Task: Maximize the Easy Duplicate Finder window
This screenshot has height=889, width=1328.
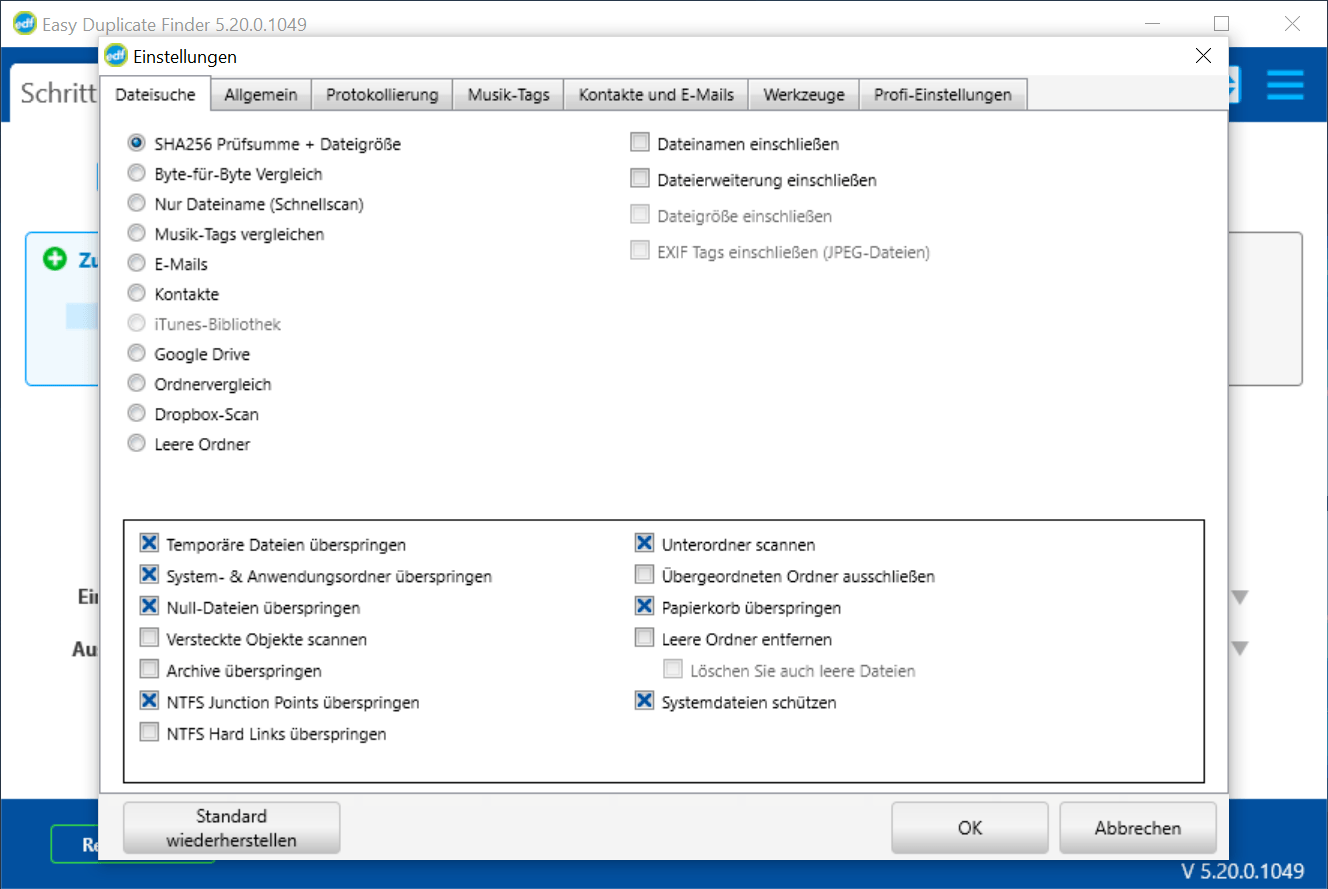Action: tap(1221, 23)
